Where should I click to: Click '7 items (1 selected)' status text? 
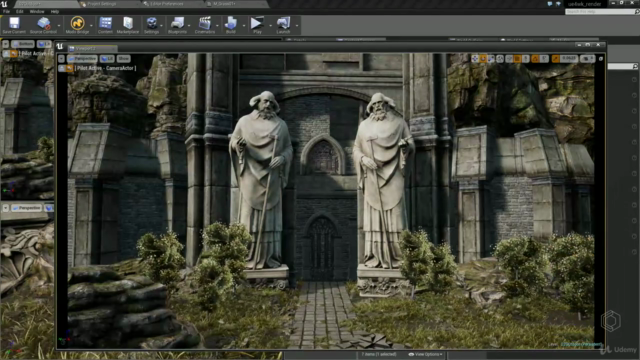(378, 354)
